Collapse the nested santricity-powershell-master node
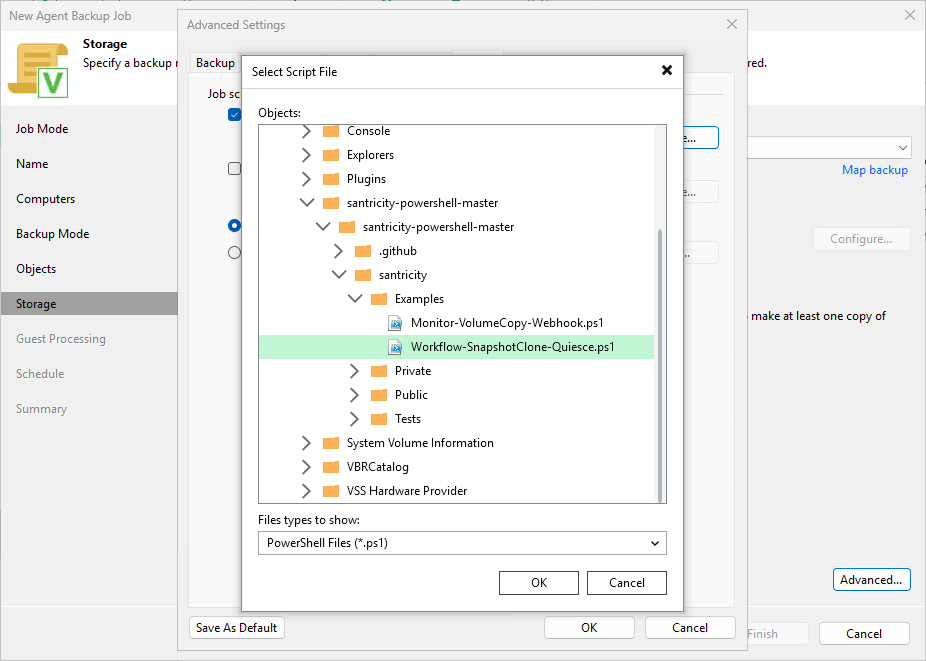 pos(322,227)
